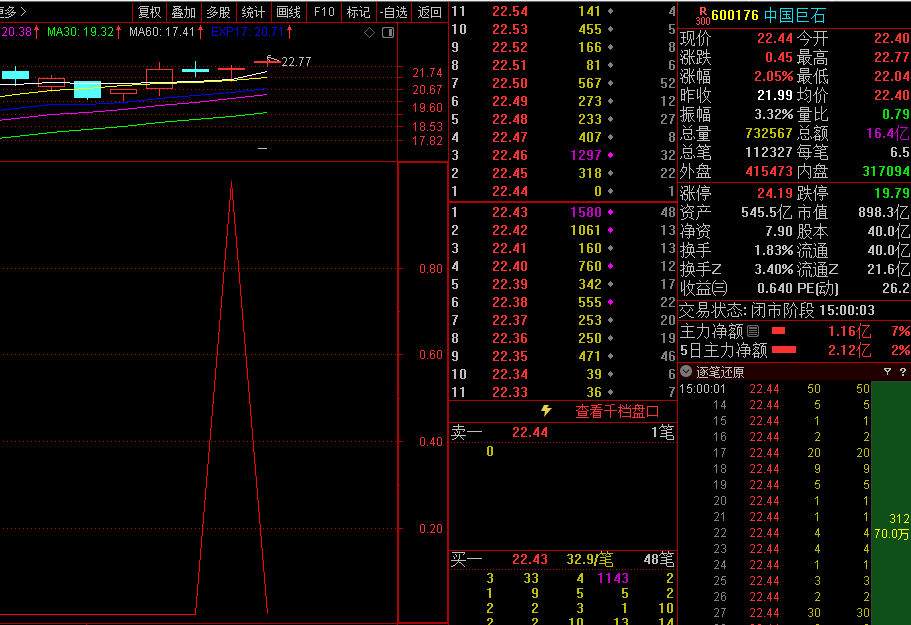This screenshot has height=625, width=911.
Task: Toggle -自选 to remove from watchlist
Action: (394, 12)
